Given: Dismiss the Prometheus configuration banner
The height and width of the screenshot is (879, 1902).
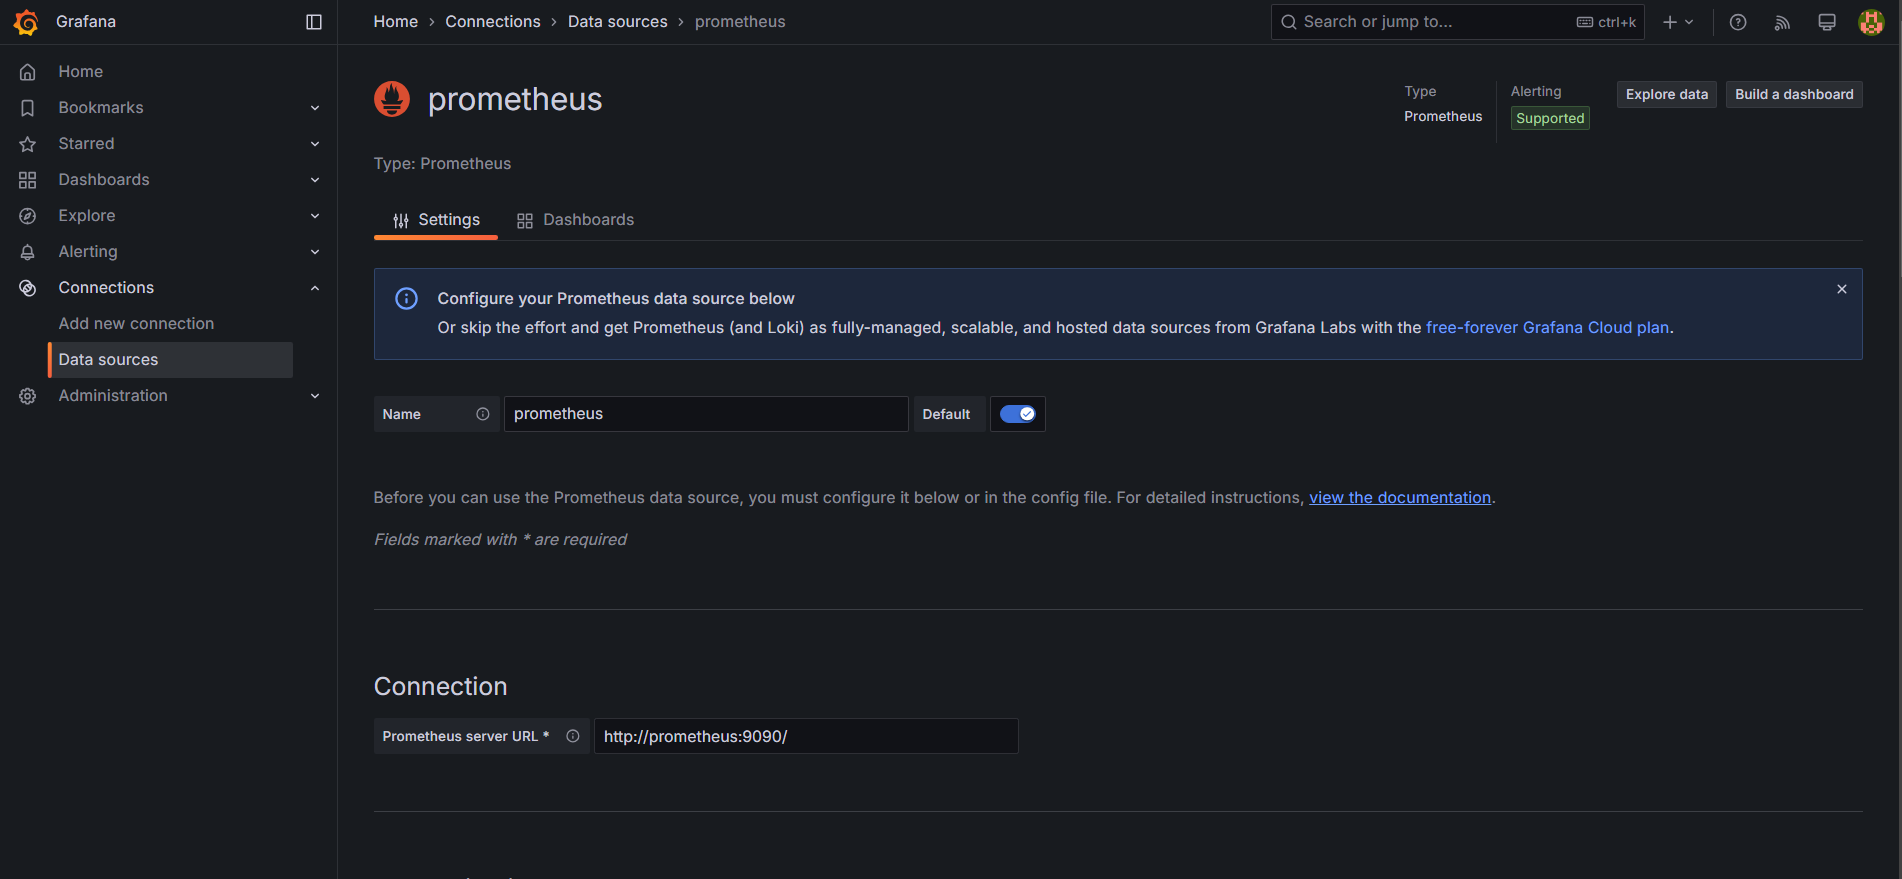Looking at the screenshot, I should (1842, 289).
